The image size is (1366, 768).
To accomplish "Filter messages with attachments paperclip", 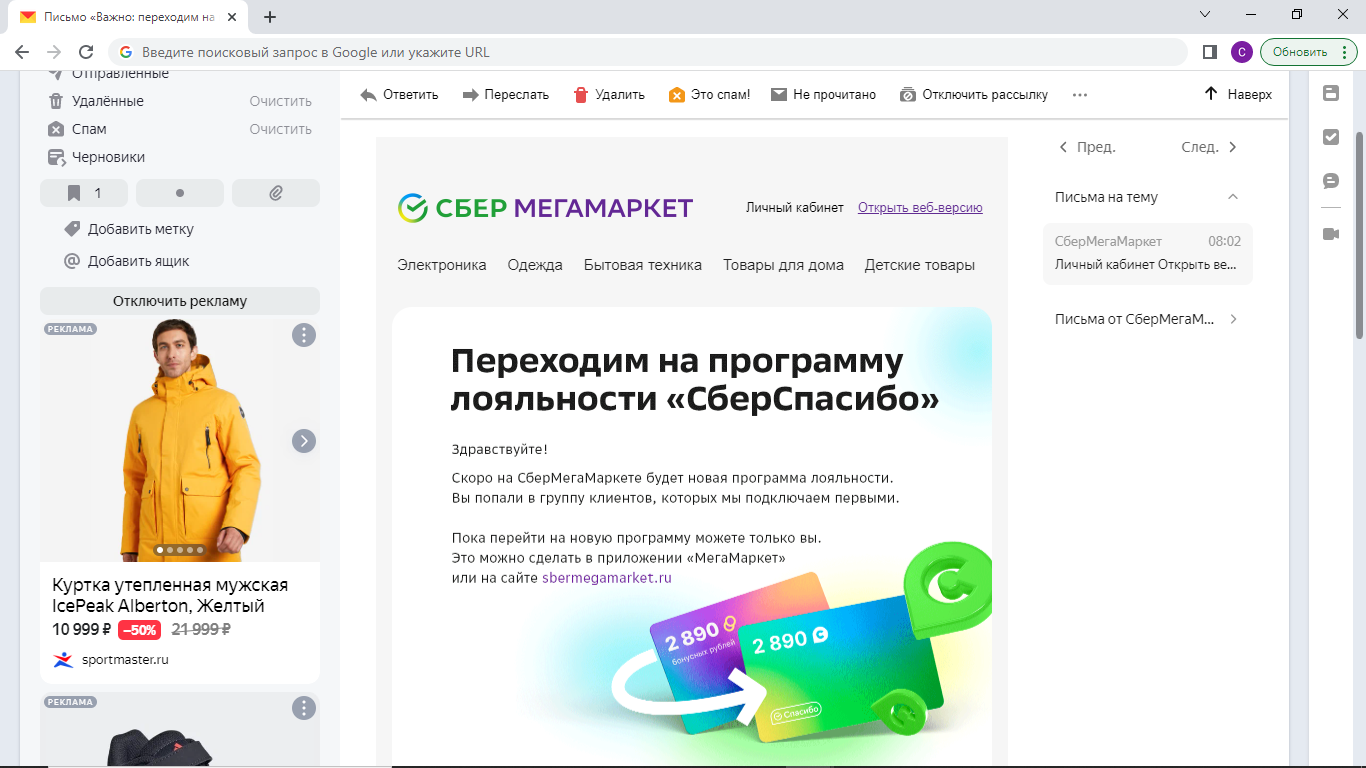I will tap(276, 193).
